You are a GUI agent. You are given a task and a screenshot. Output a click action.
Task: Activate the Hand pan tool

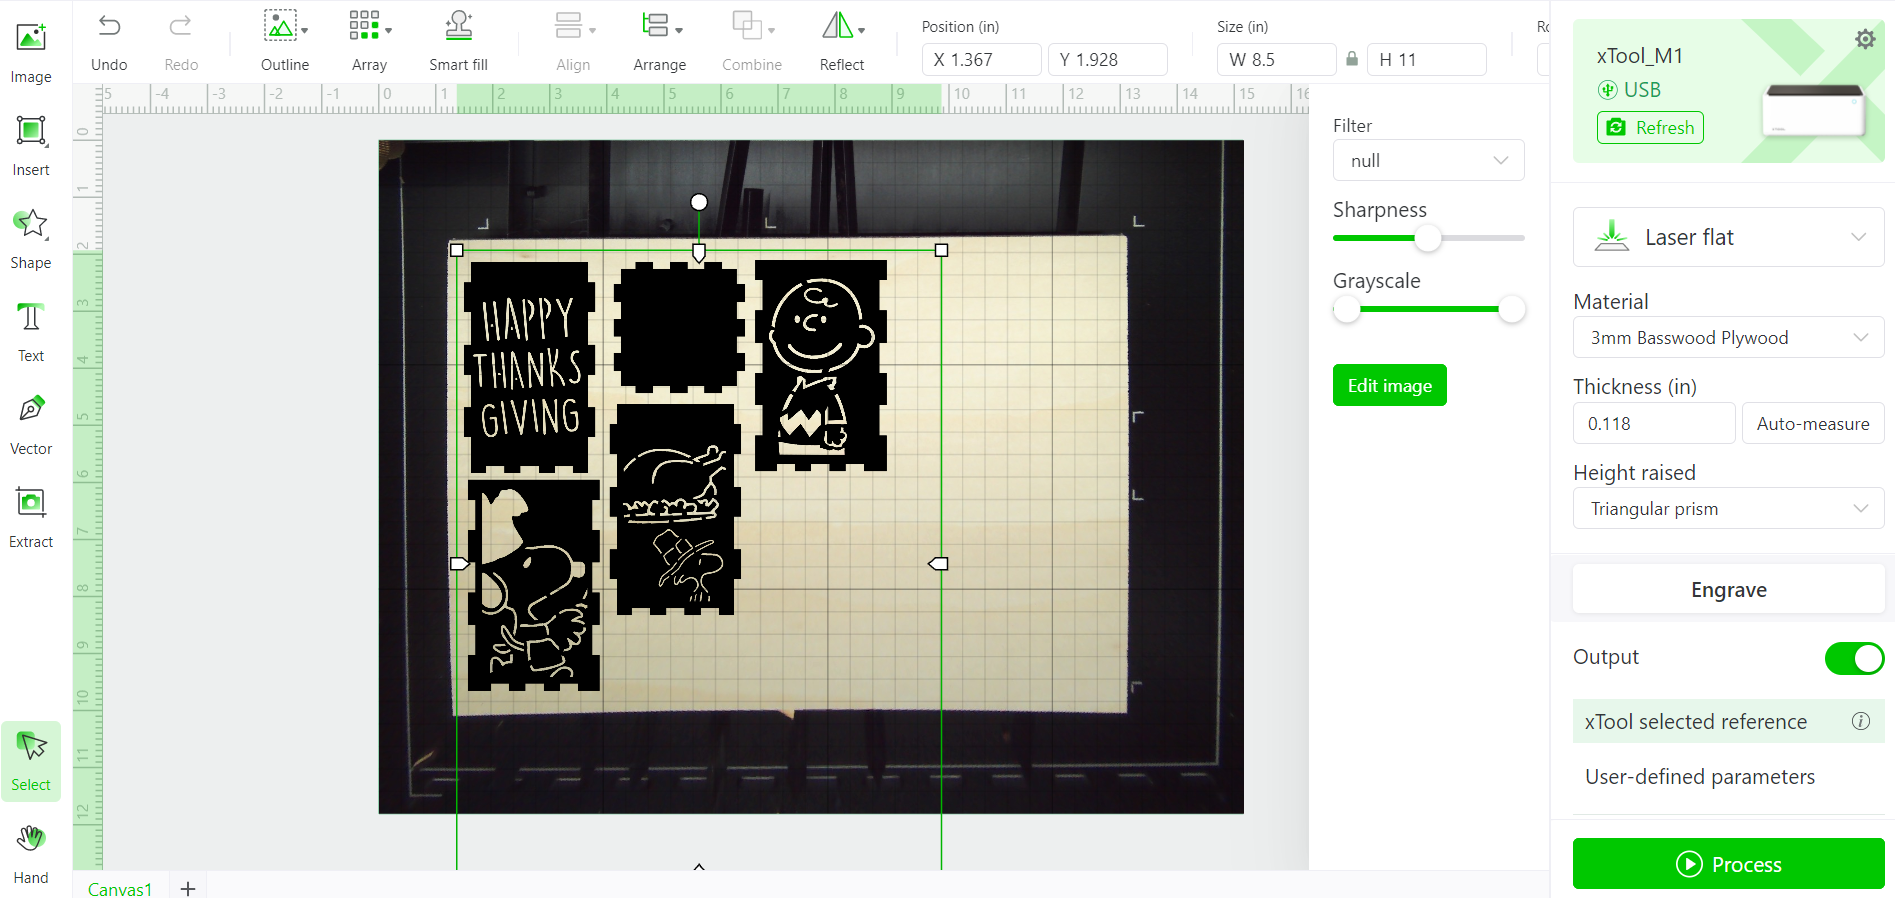pos(31,854)
